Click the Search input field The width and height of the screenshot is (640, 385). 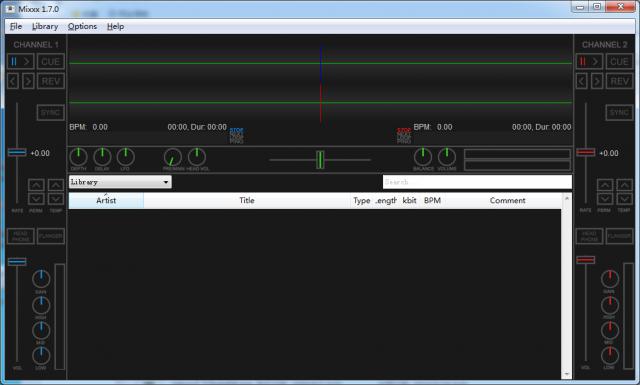point(477,182)
